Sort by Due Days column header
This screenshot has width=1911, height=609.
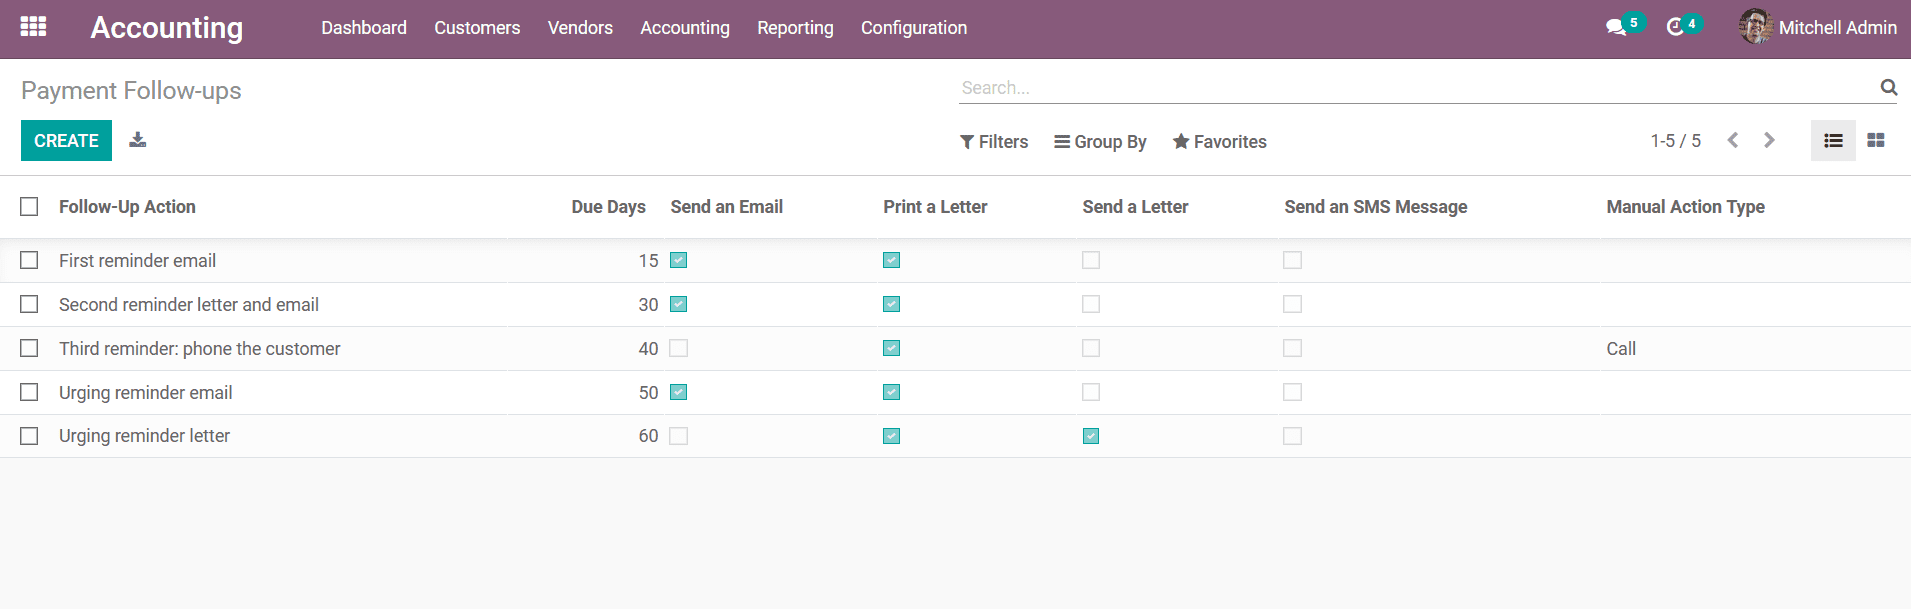pyautogui.click(x=608, y=207)
